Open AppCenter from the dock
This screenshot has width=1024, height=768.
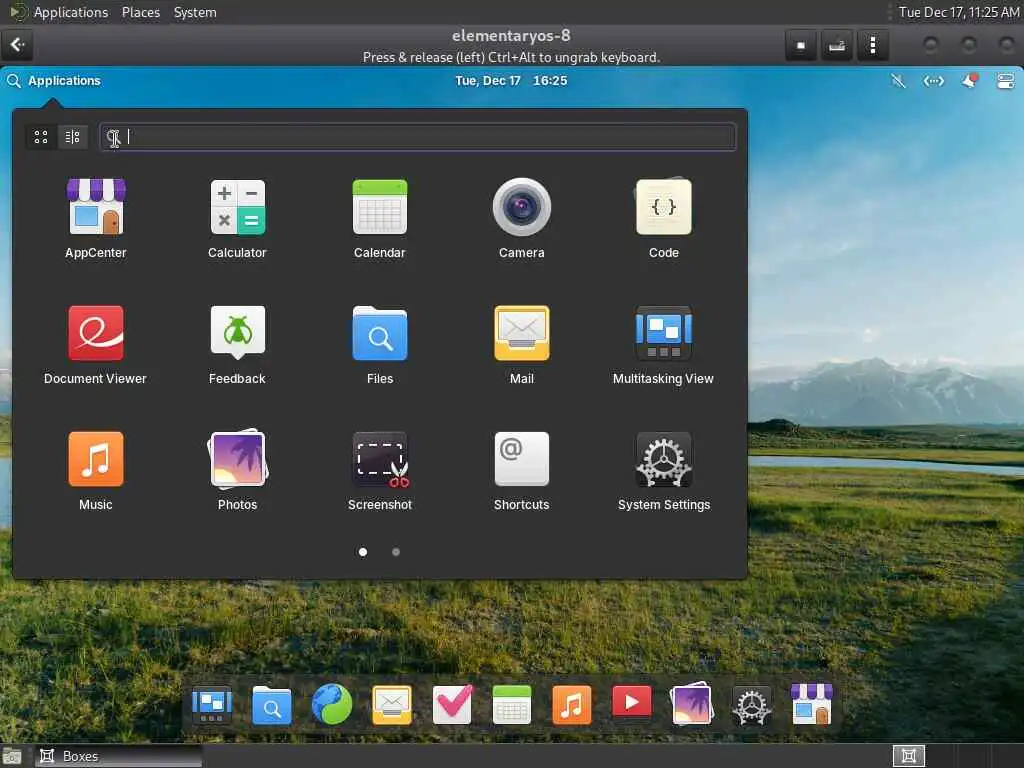[x=812, y=704]
